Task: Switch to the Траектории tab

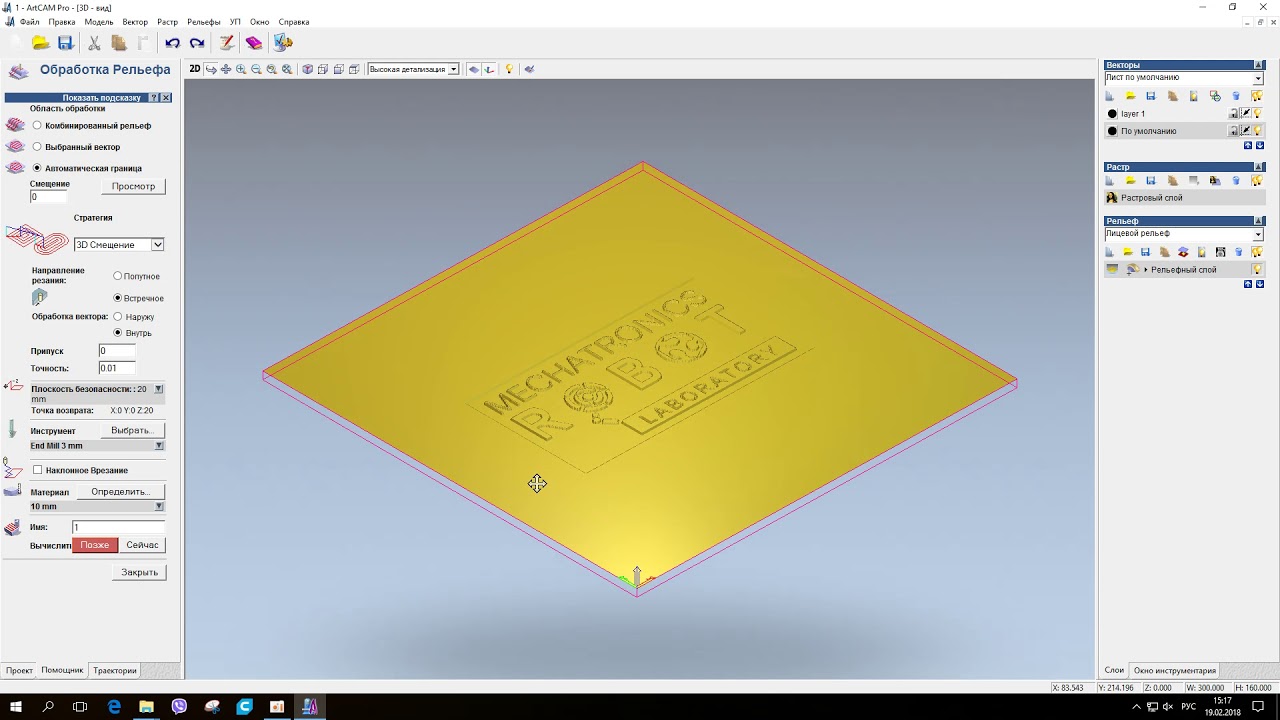Action: [x=115, y=670]
